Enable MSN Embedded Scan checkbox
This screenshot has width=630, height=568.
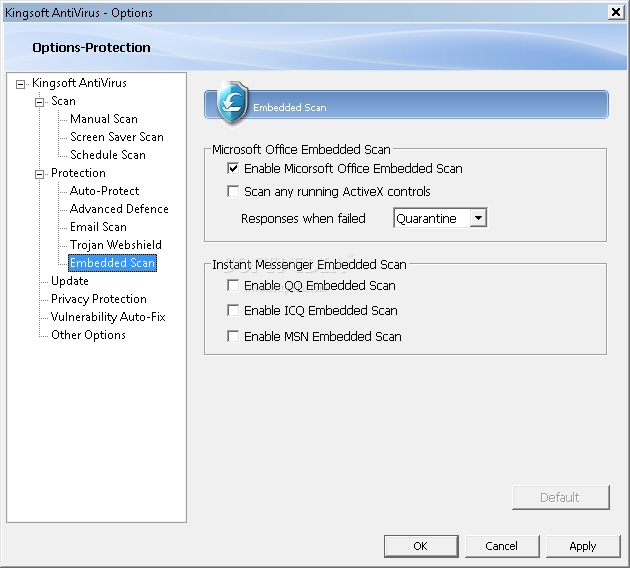tap(233, 336)
